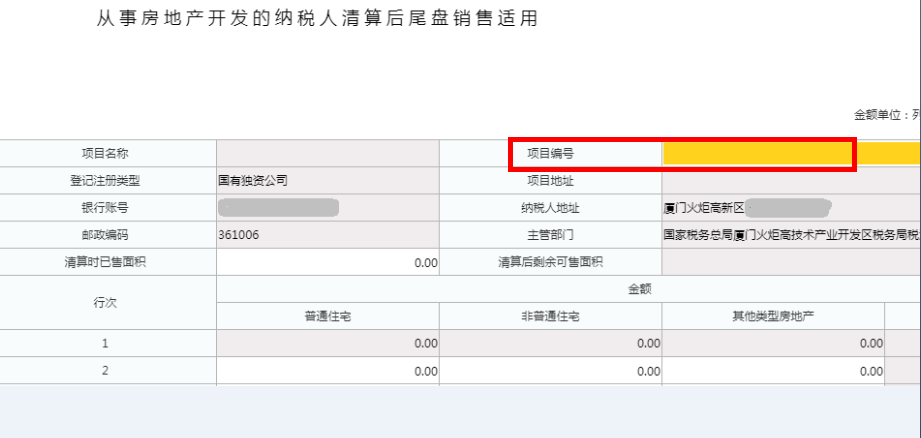Click row 2 普通住宅 amount cell
Screen dimensions: 921x438
[328, 371]
